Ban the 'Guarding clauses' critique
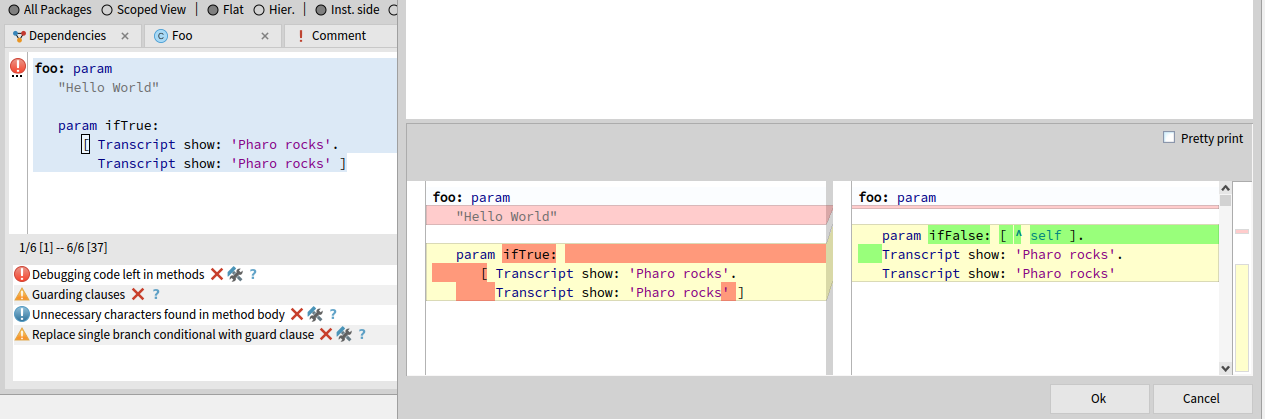 [x=138, y=294]
